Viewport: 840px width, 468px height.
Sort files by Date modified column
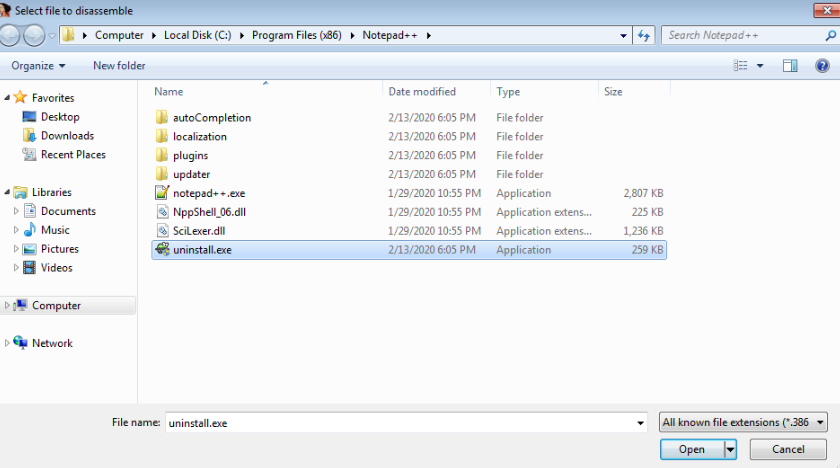[422, 92]
